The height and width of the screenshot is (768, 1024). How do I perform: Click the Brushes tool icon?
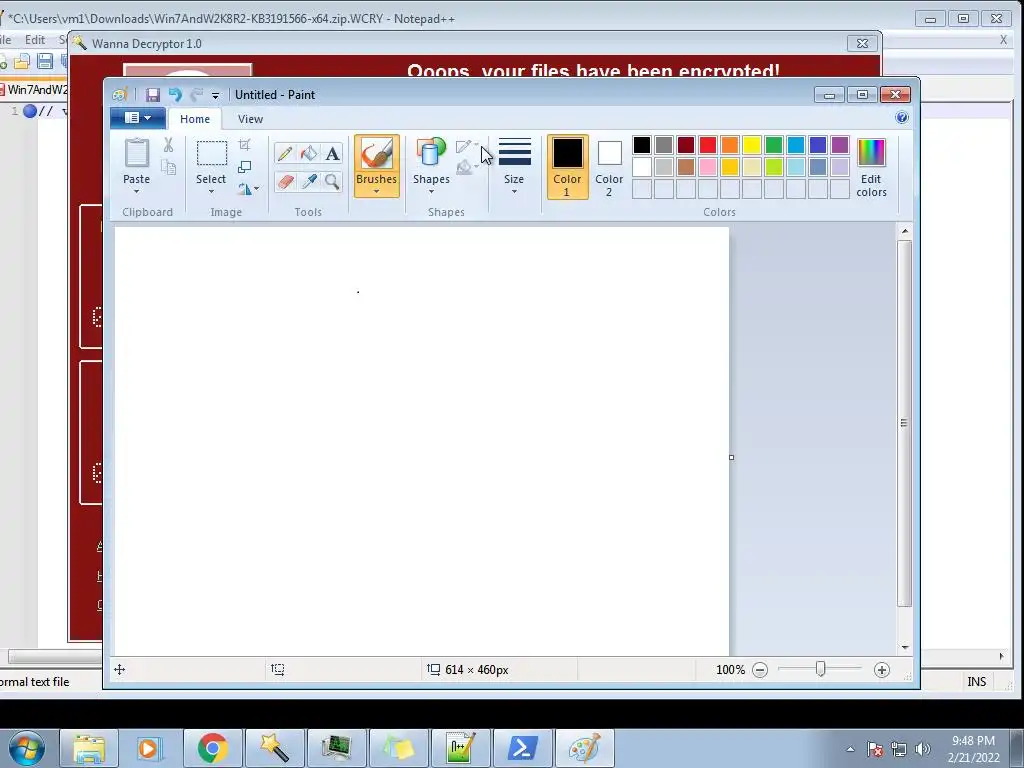coord(377,154)
